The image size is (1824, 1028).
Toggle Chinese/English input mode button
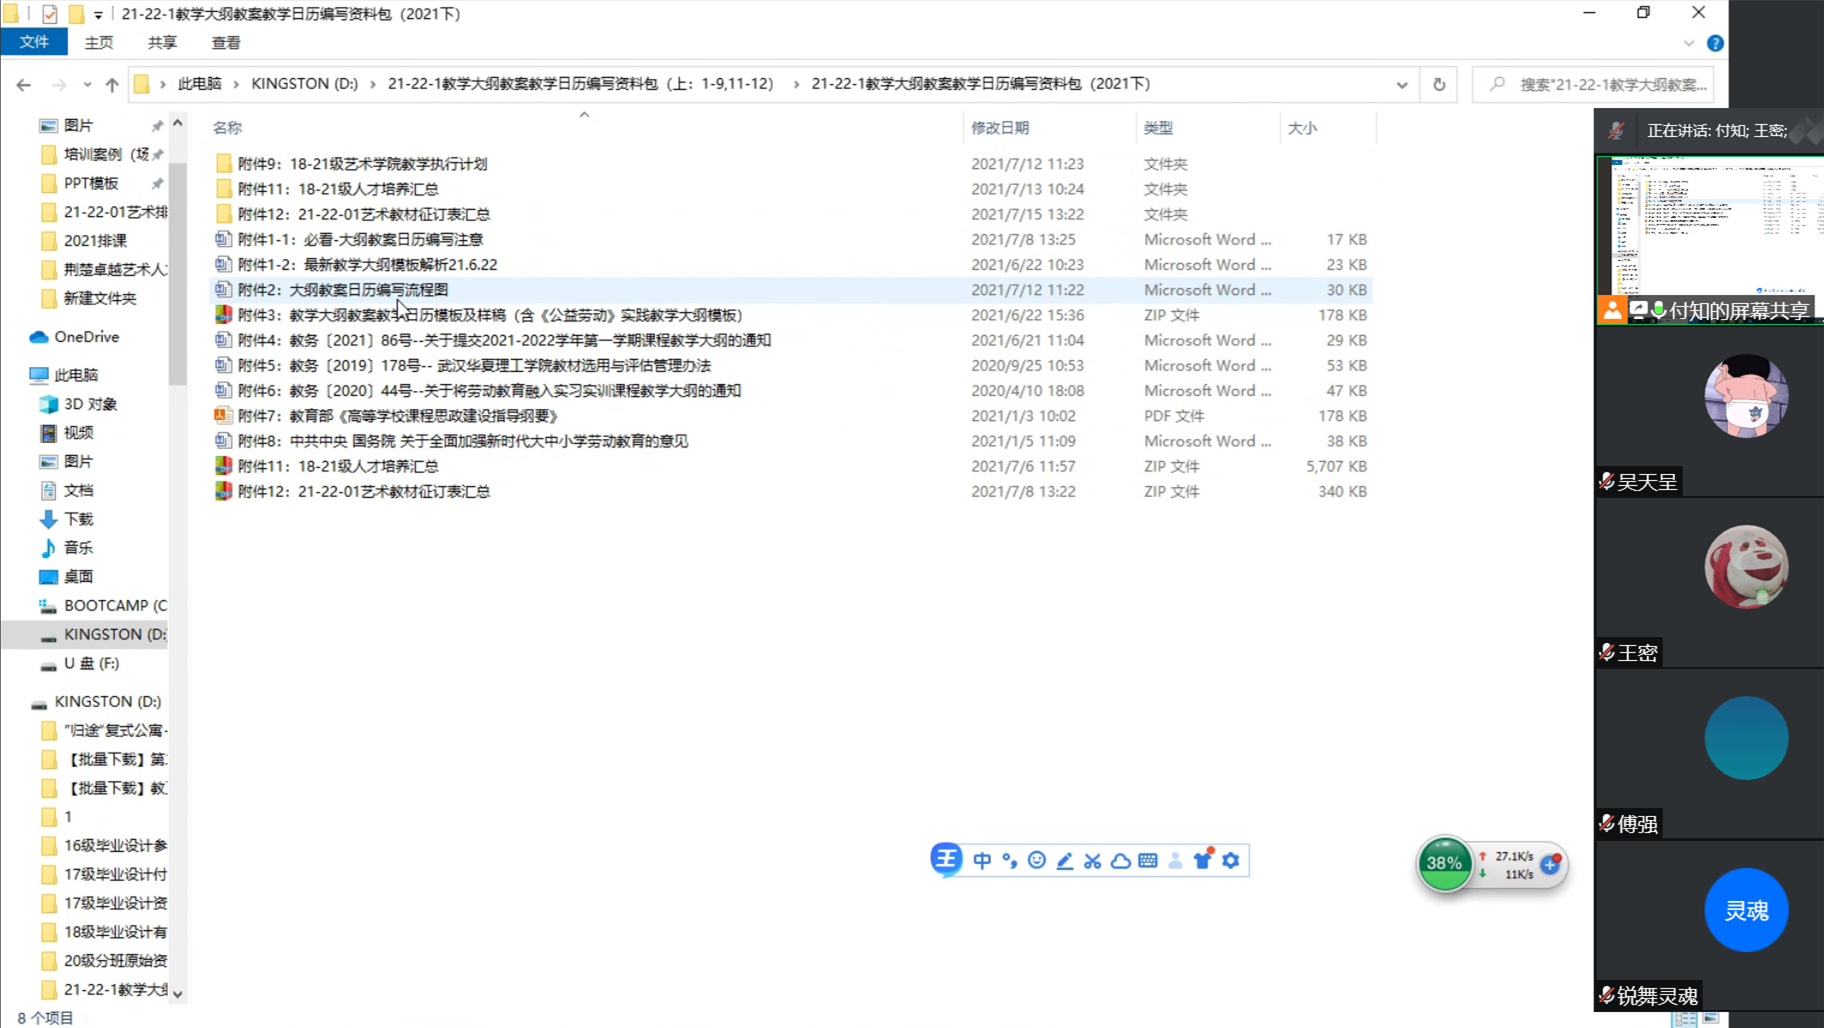[x=982, y=860]
